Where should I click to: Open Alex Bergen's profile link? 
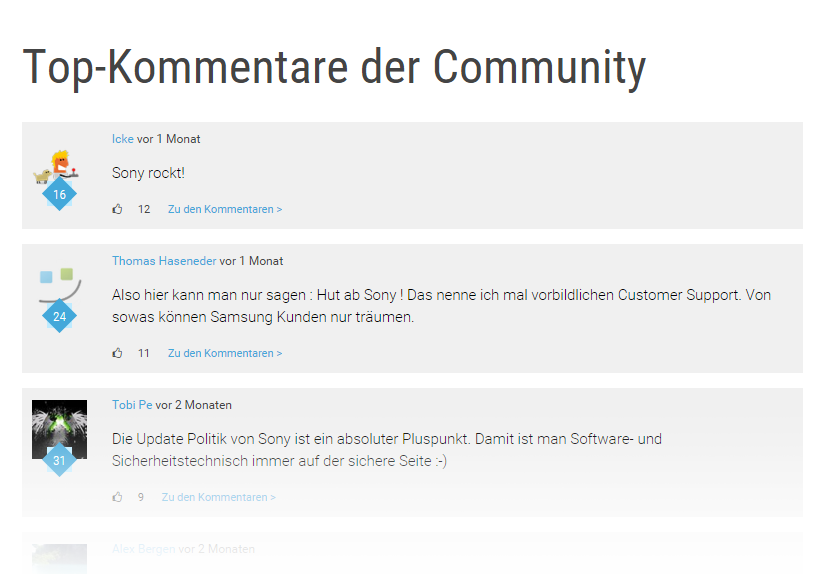pyautogui.click(x=143, y=549)
